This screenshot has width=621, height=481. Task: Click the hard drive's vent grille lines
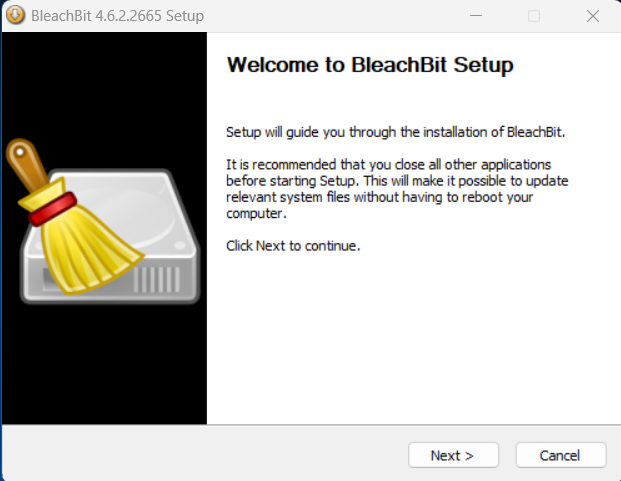[x=157, y=279]
